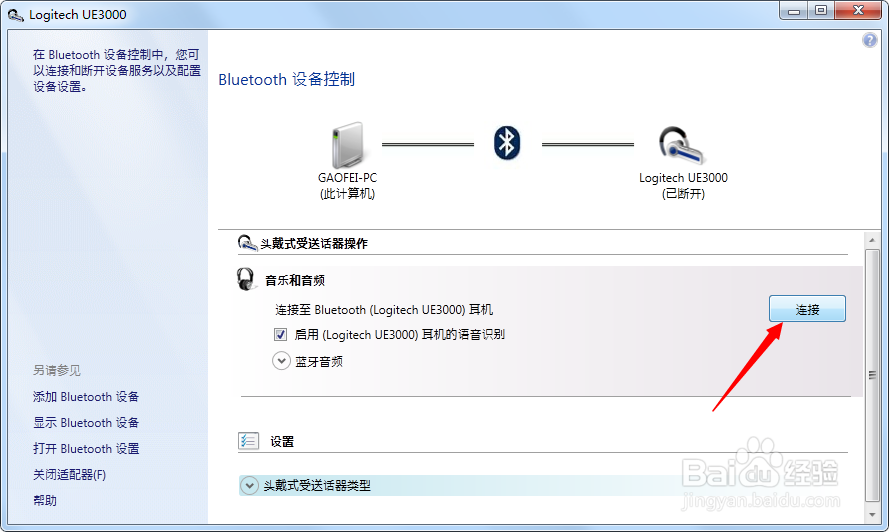Click the title bar headset app icon

tap(15, 15)
